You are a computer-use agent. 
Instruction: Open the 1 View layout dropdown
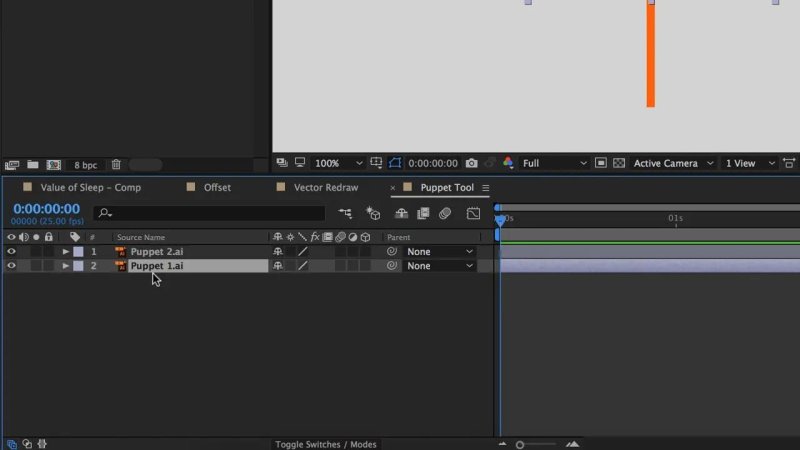tap(749, 163)
